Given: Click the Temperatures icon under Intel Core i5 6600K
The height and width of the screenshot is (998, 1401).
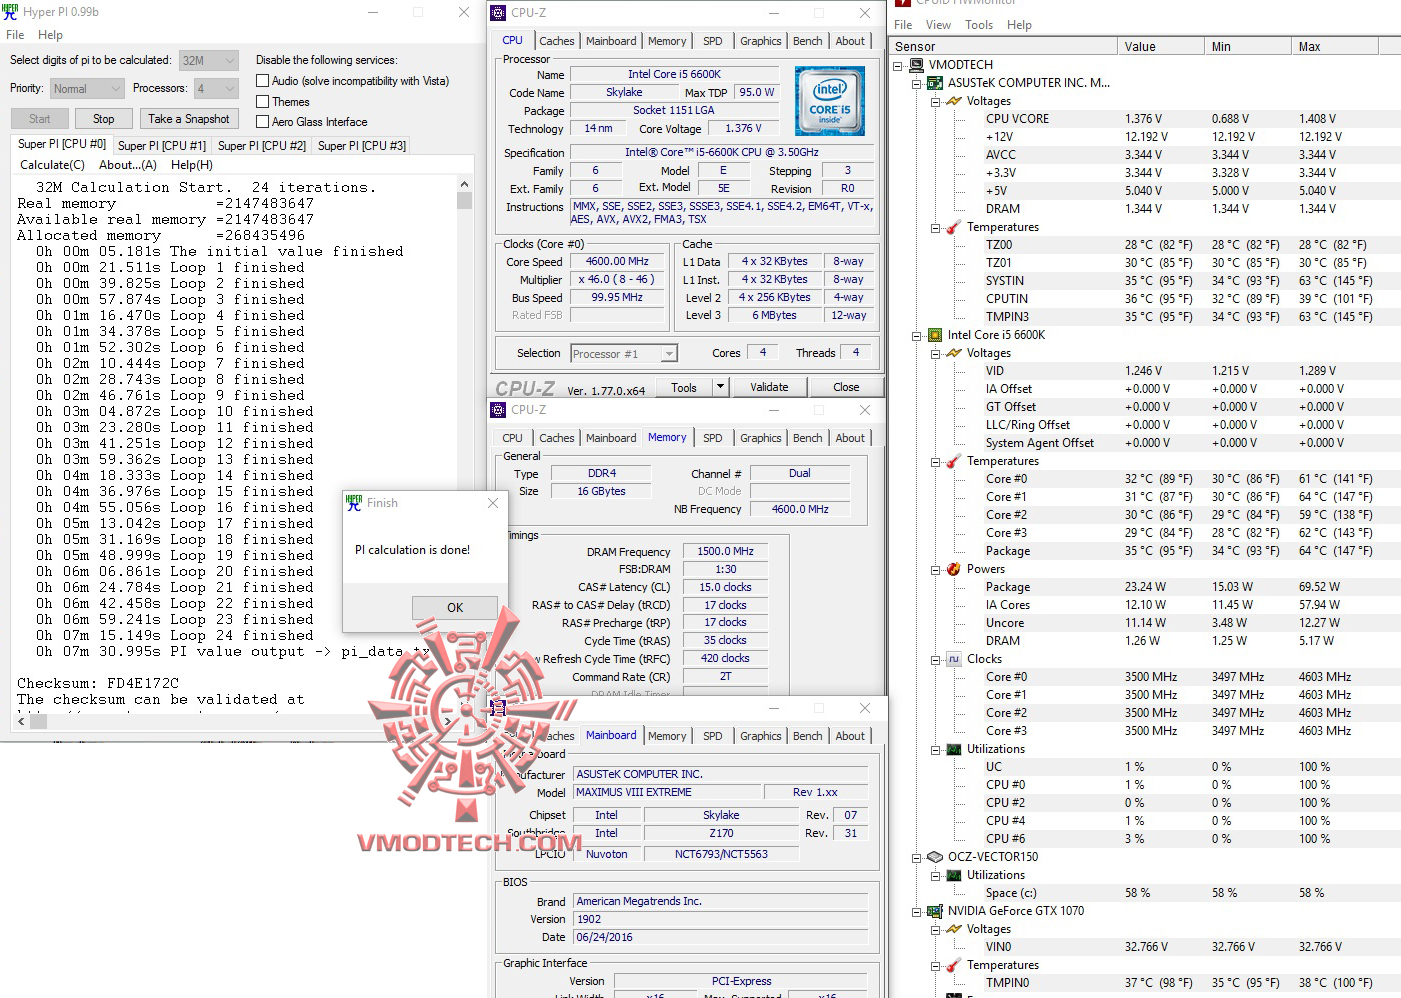Looking at the screenshot, I should [953, 461].
